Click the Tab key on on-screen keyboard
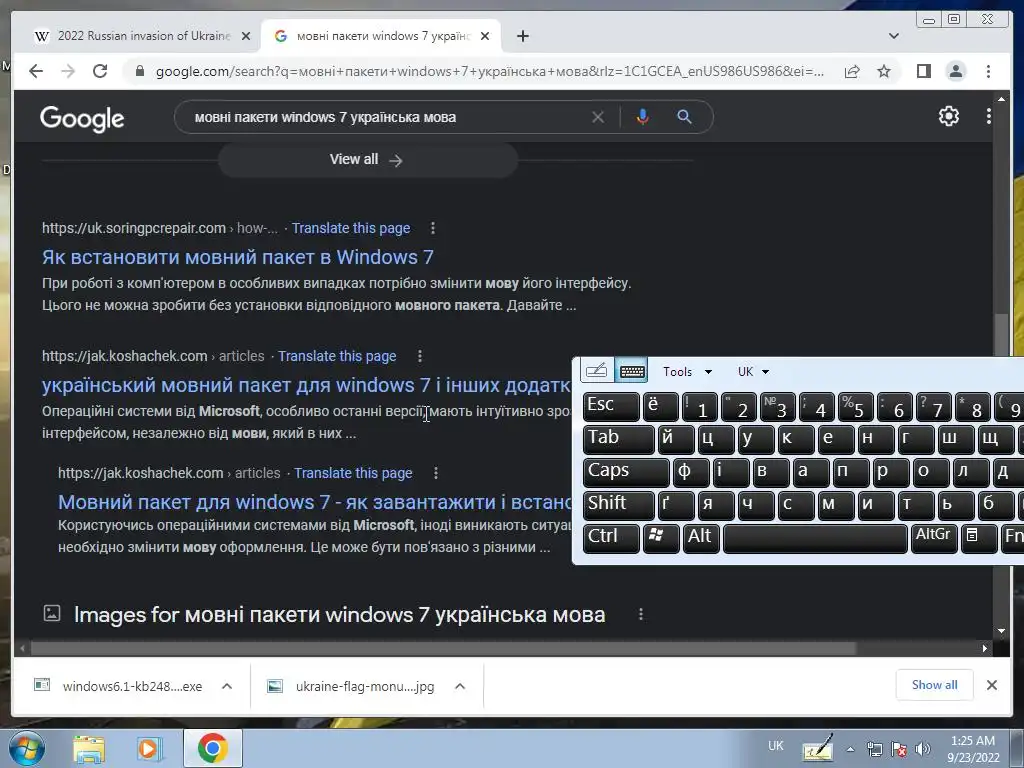Image resolution: width=1024 pixels, height=768 pixels. (x=618, y=438)
